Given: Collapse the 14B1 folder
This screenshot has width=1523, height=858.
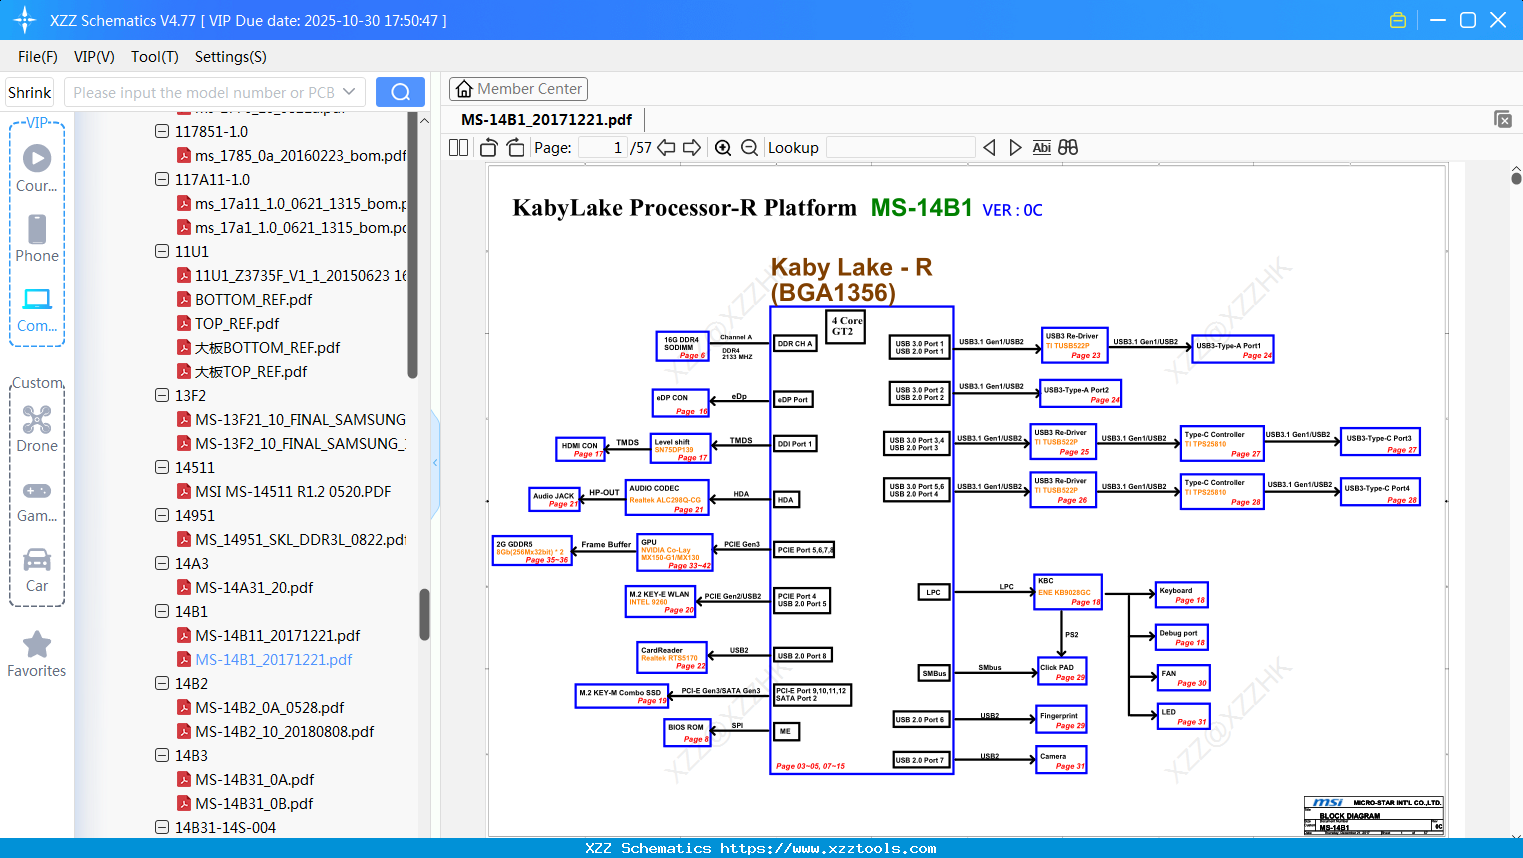Looking at the screenshot, I should tap(162, 611).
